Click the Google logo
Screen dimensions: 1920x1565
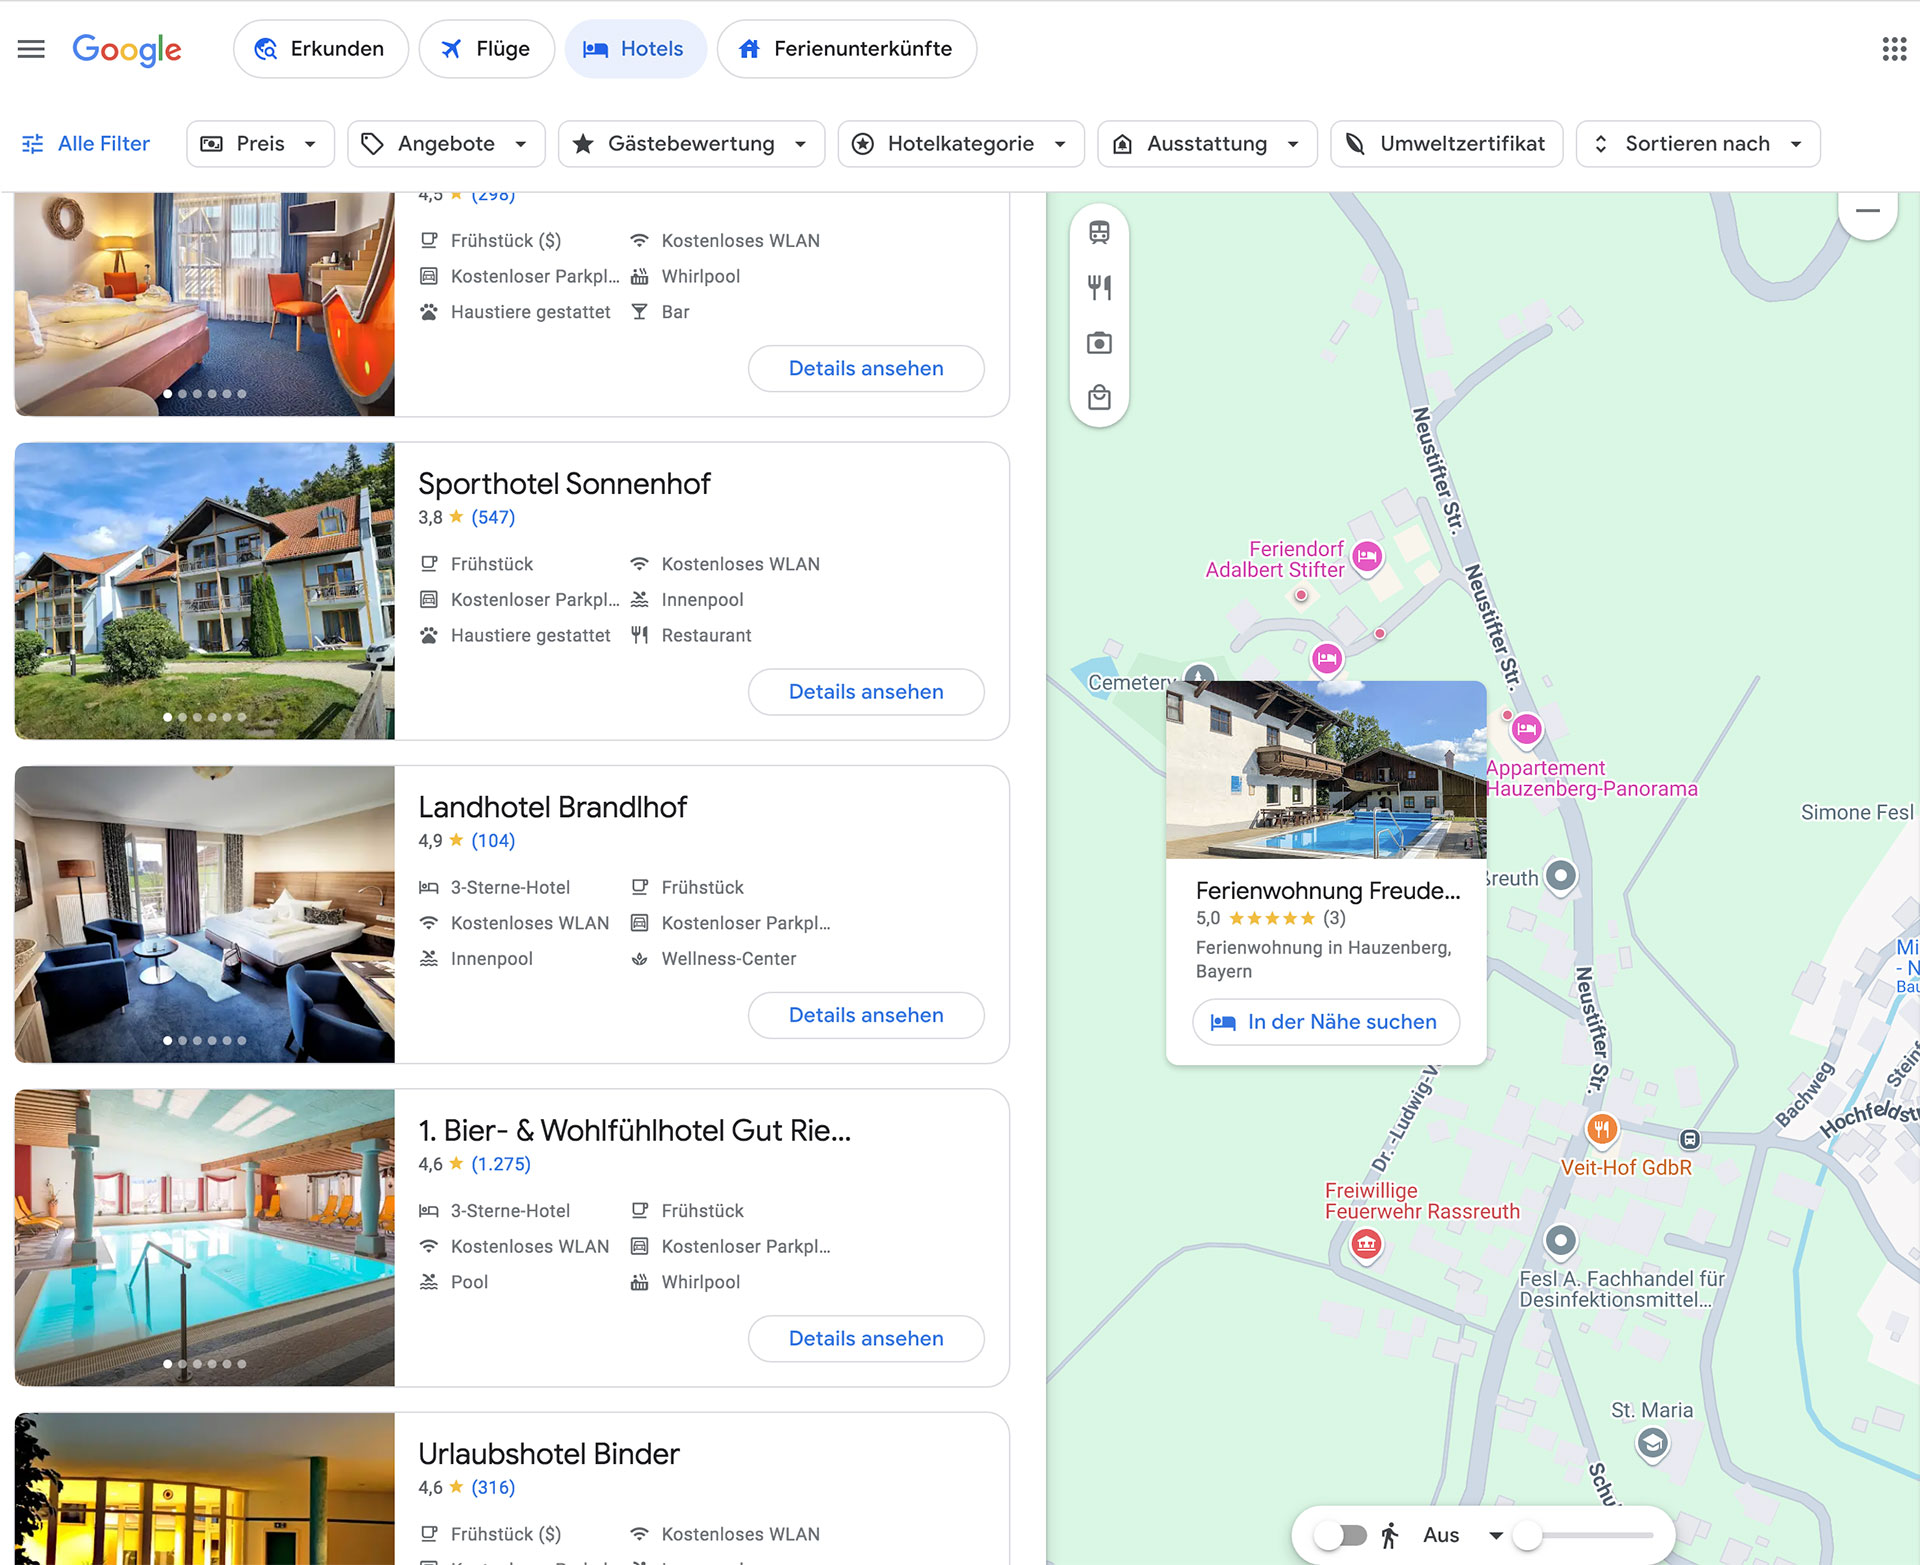tap(127, 49)
